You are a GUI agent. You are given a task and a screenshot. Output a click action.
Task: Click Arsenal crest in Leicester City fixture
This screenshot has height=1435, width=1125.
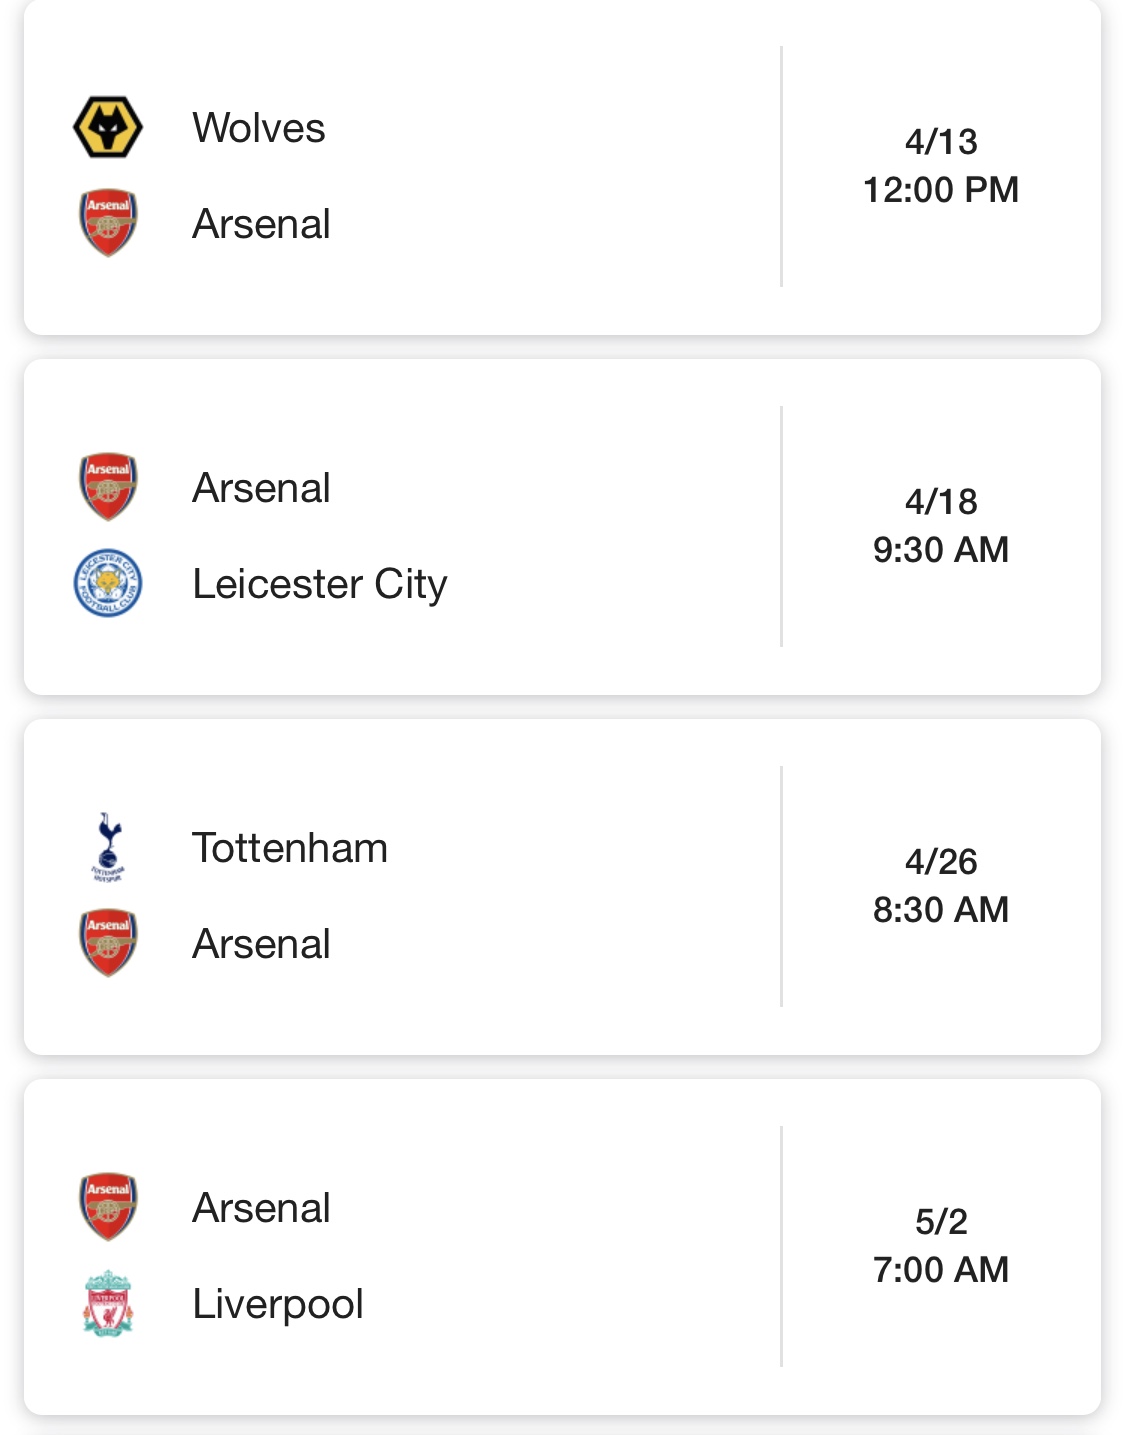click(108, 487)
